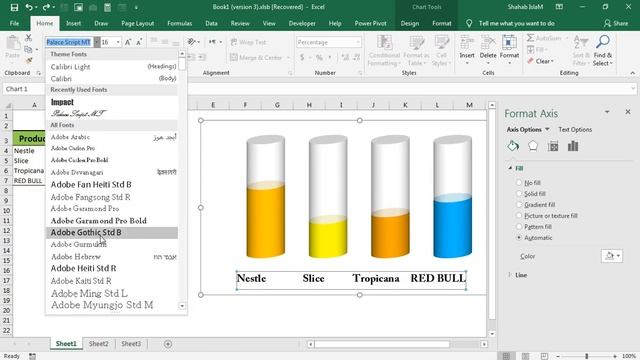Open the Percentage number format dropdown
640x360 pixels.
pyautogui.click(x=358, y=42)
